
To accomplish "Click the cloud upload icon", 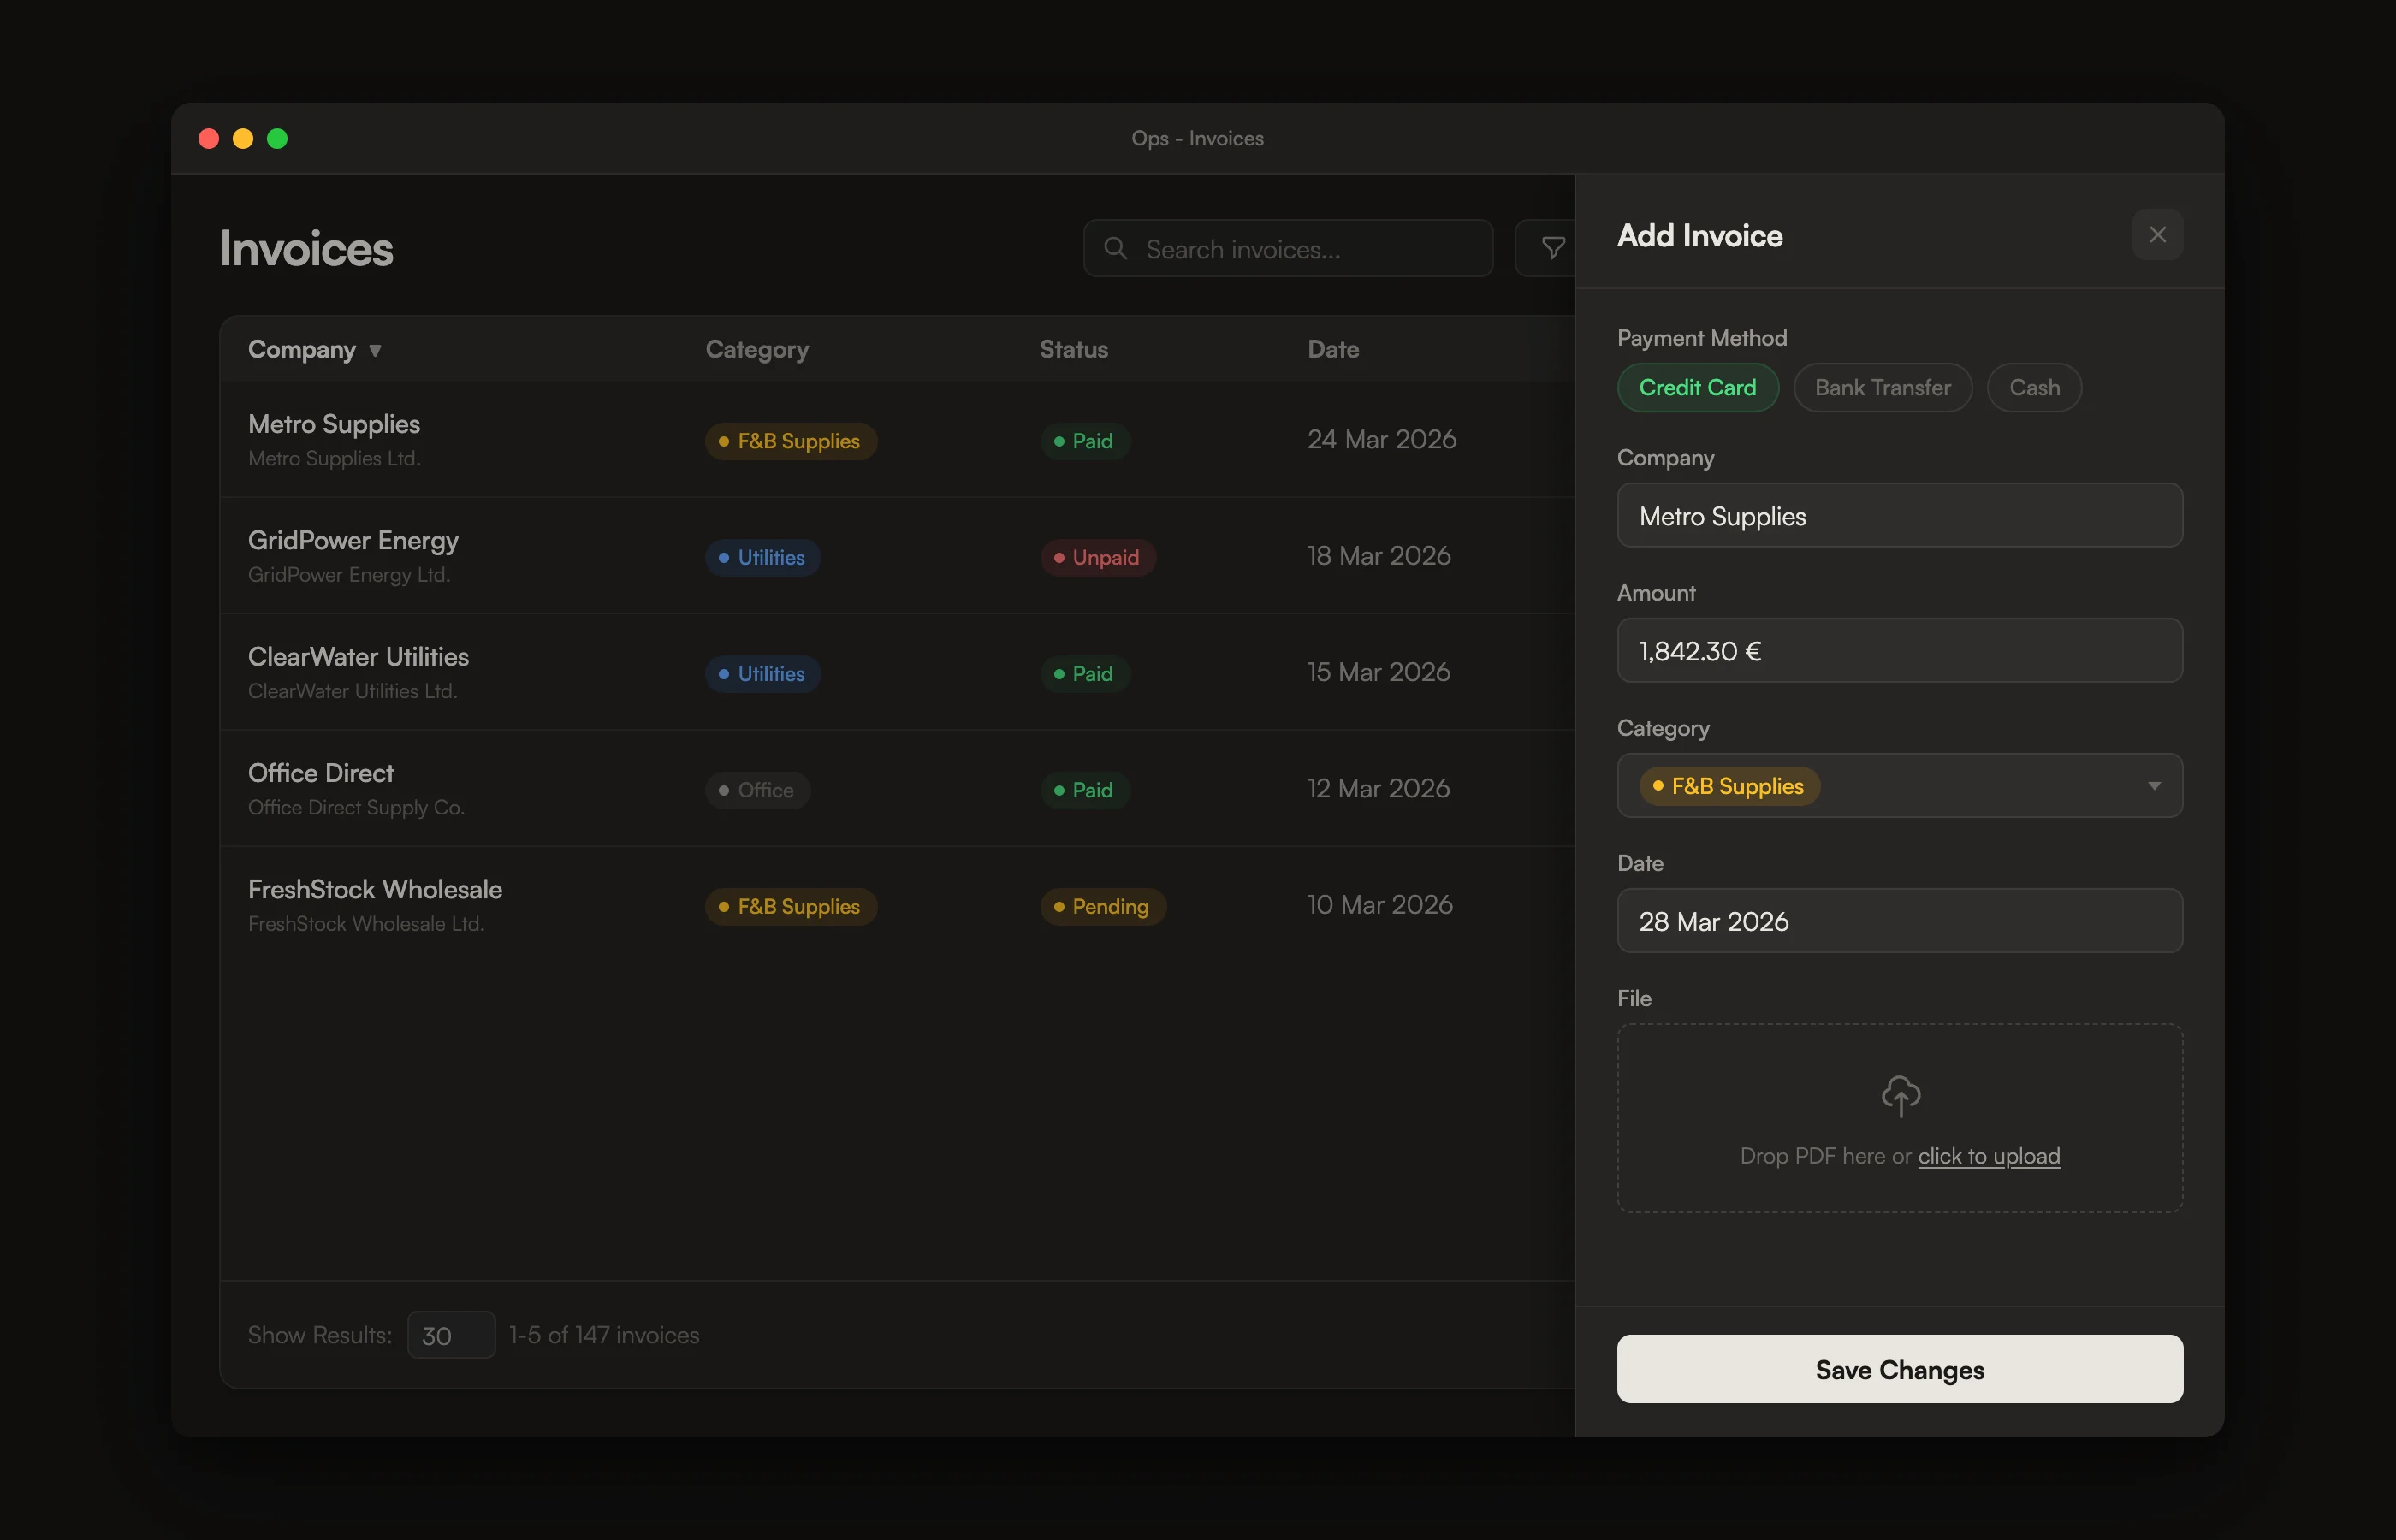I will (x=1900, y=1096).
